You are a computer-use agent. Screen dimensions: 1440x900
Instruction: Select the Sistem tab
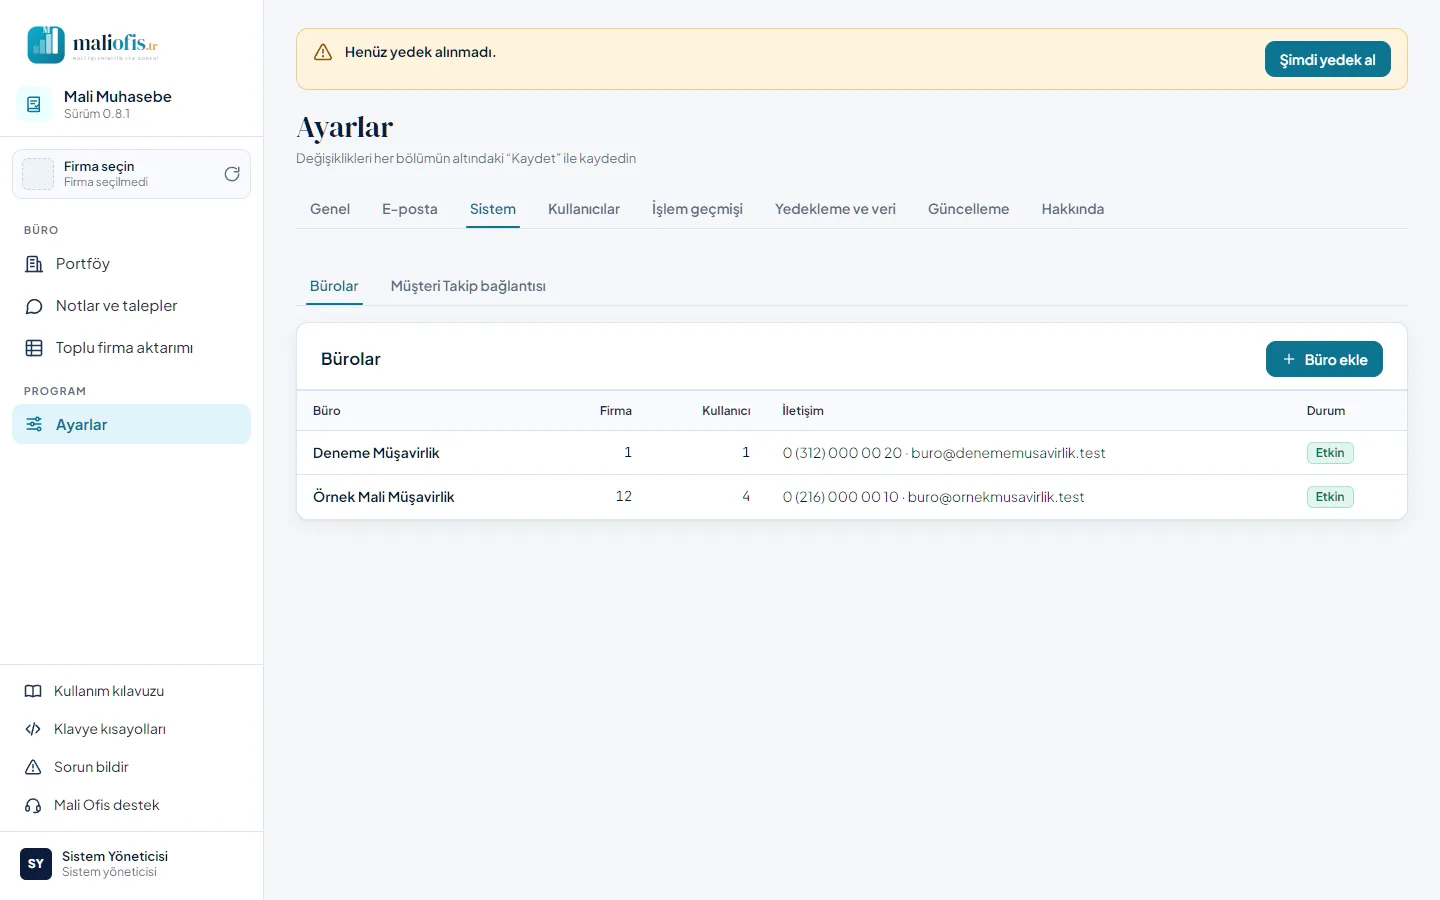coord(493,209)
